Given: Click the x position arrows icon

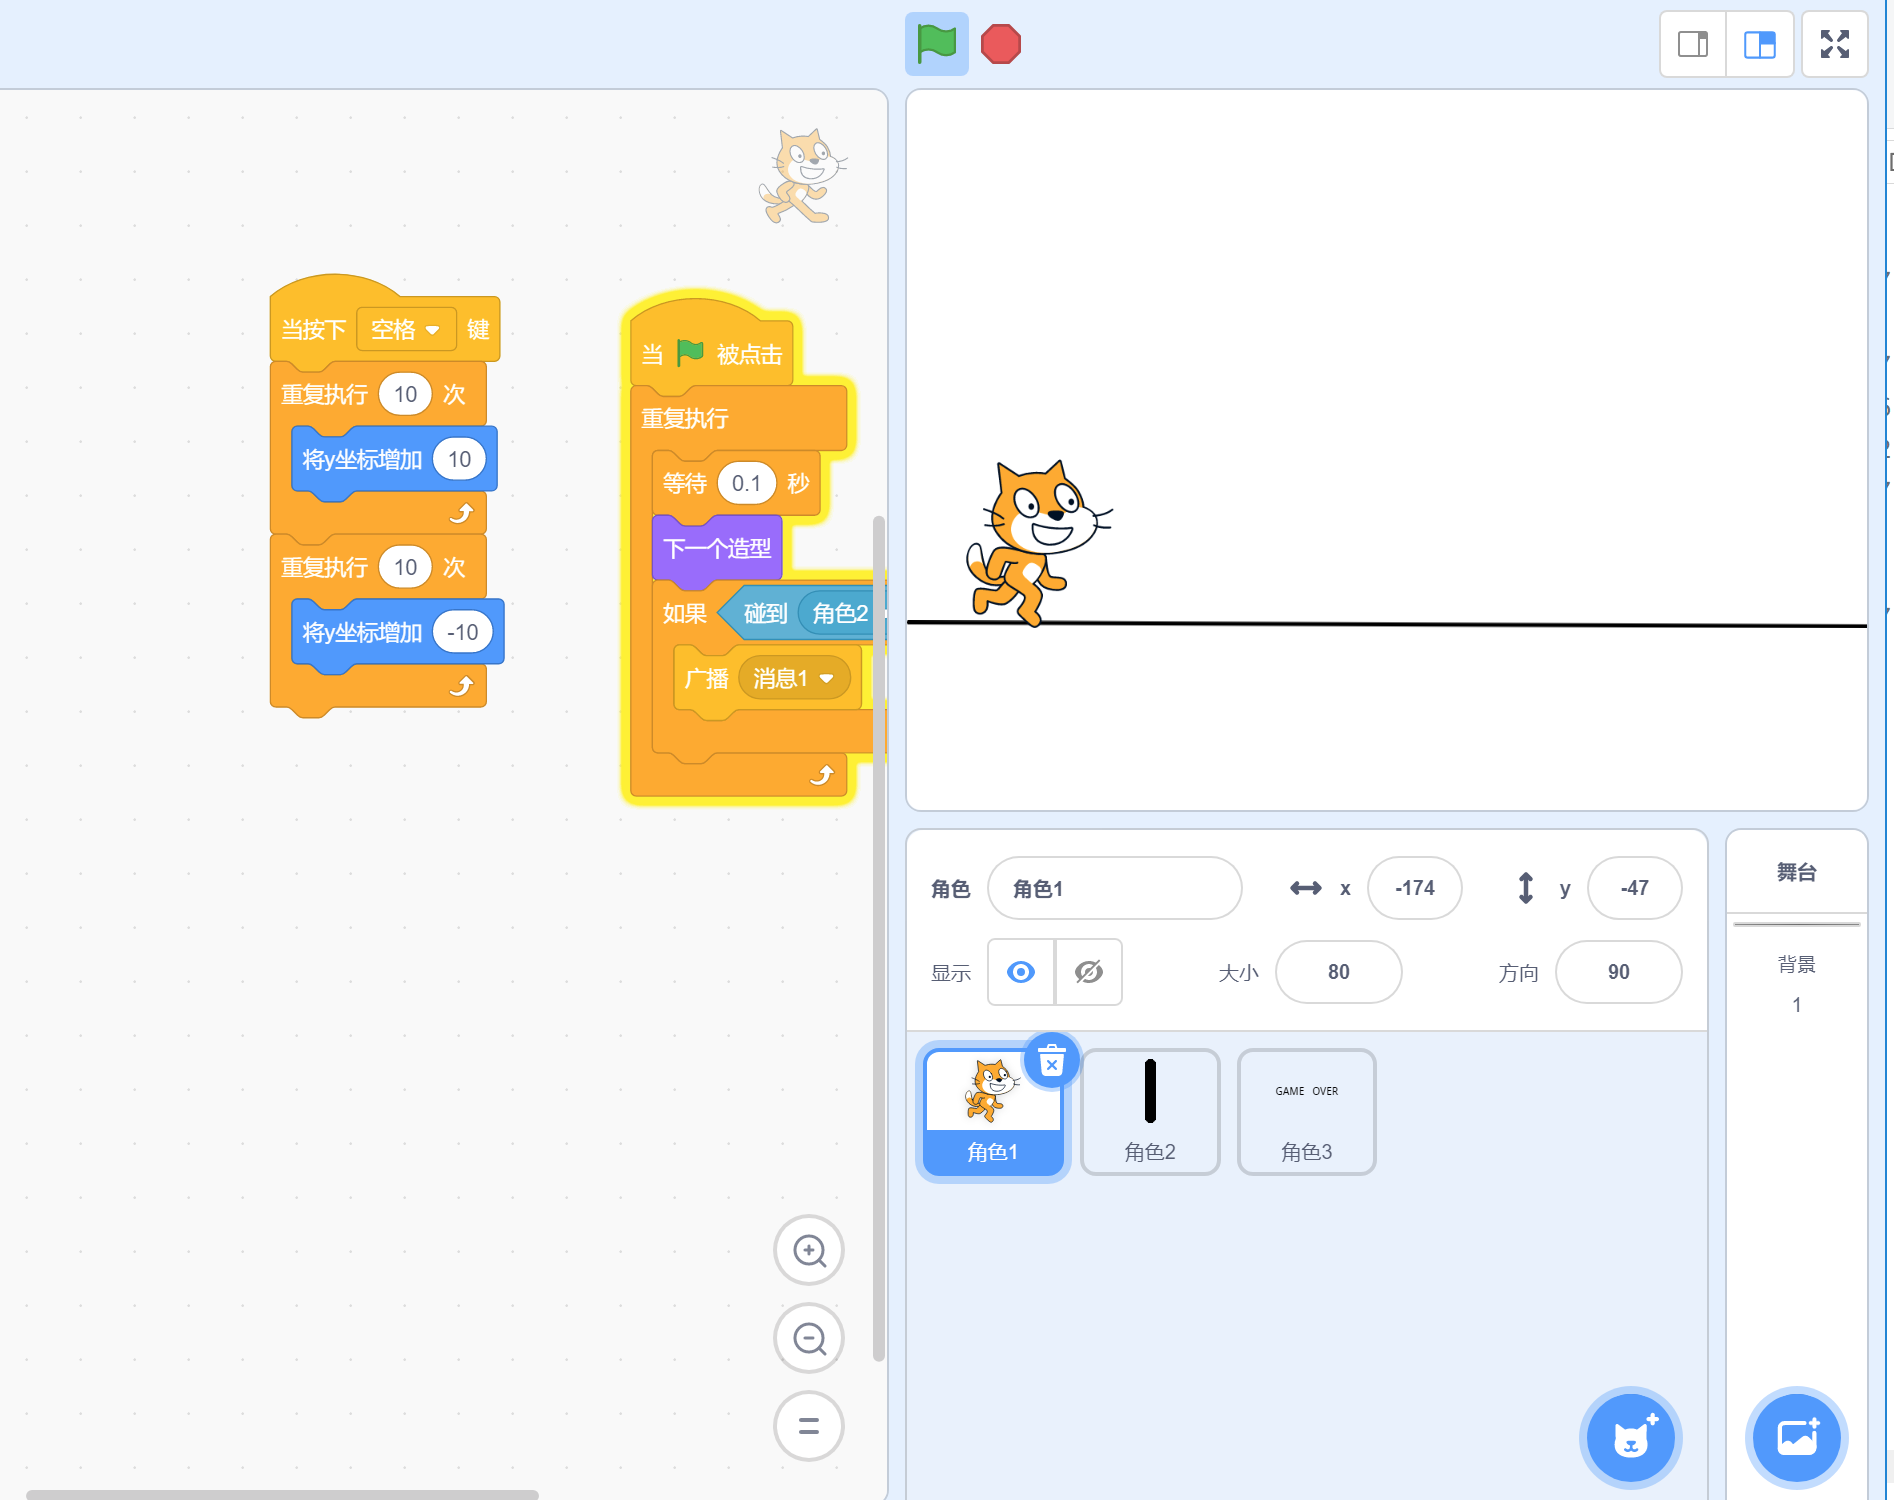Looking at the screenshot, I should click(1305, 888).
